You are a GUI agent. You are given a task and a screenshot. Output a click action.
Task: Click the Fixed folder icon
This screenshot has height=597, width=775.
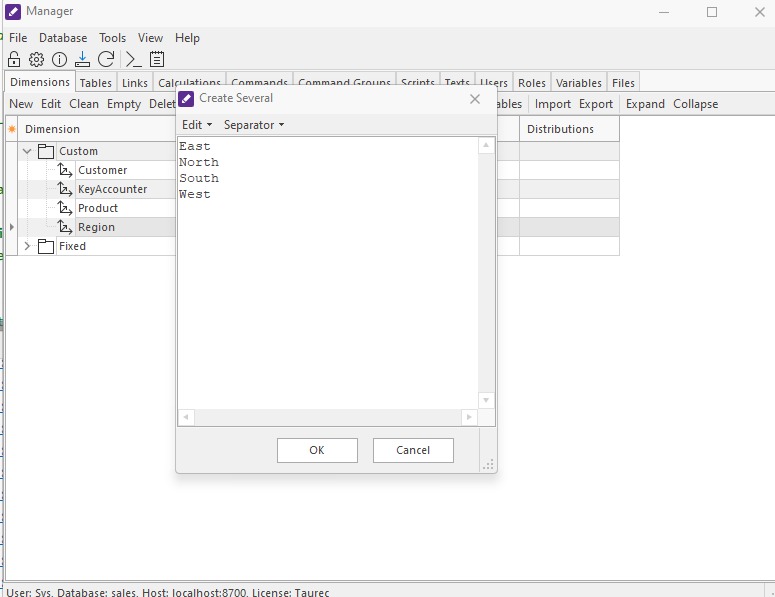click(x=46, y=246)
